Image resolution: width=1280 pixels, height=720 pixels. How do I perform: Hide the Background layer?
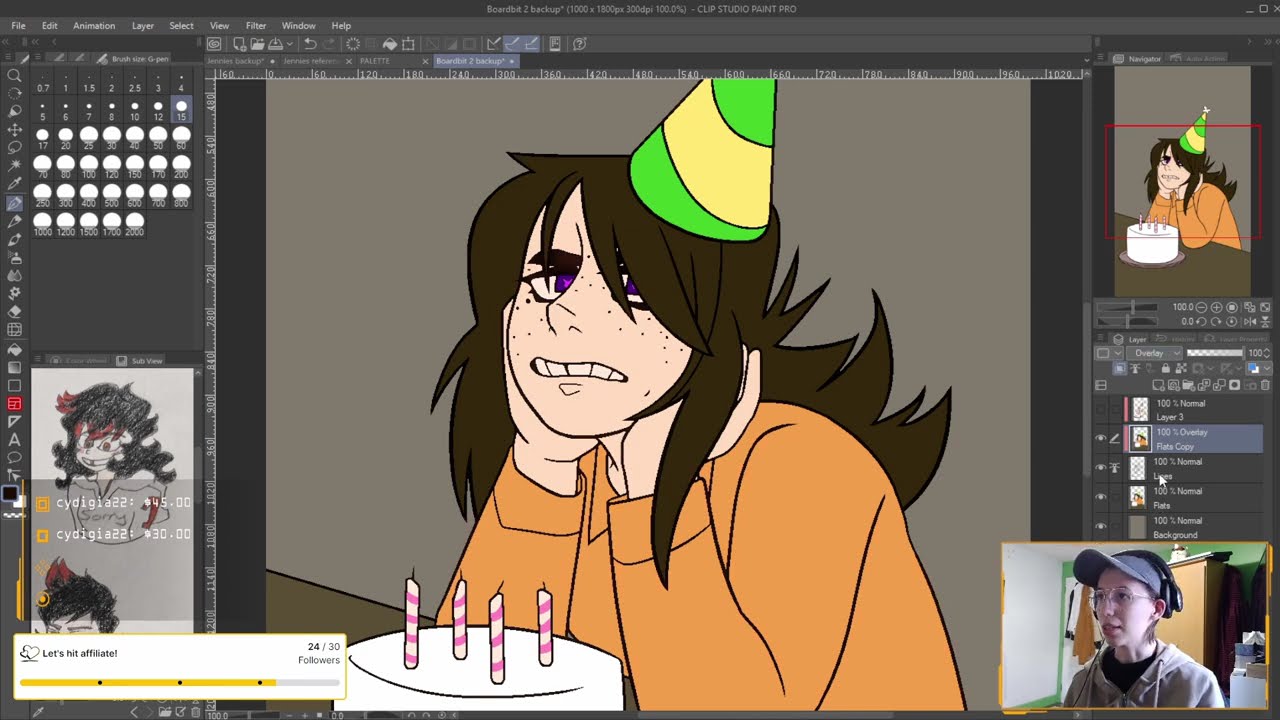click(x=1101, y=527)
